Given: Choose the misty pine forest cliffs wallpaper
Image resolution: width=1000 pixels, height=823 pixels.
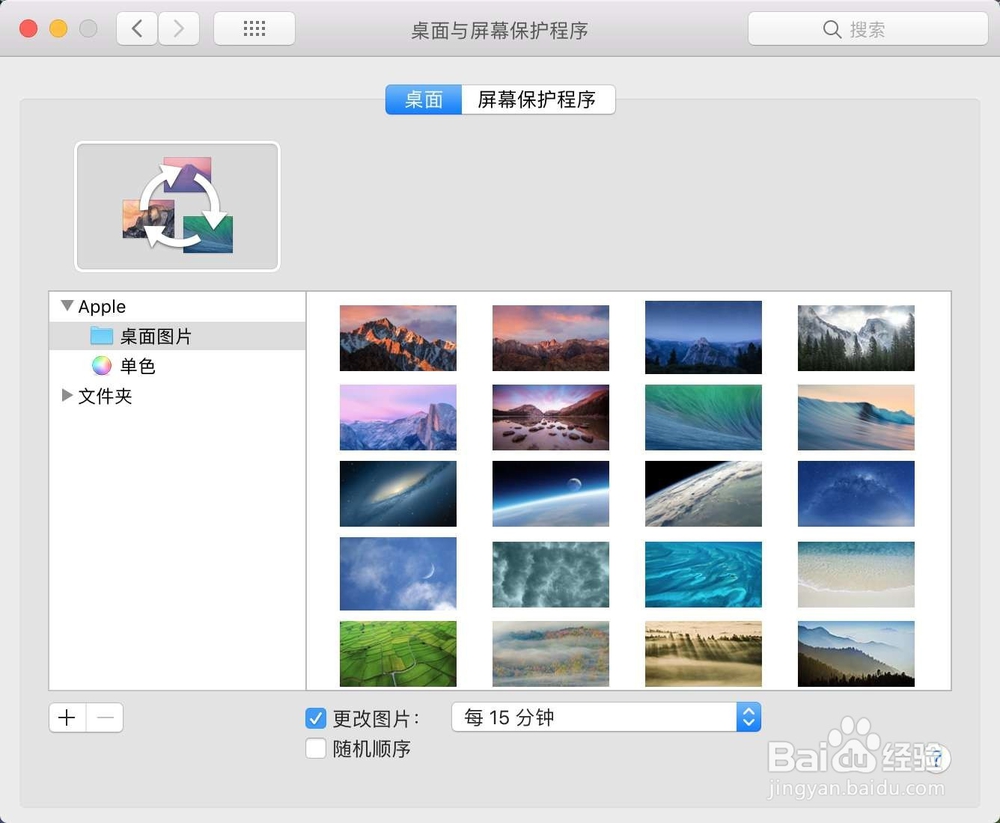Looking at the screenshot, I should coord(856,337).
